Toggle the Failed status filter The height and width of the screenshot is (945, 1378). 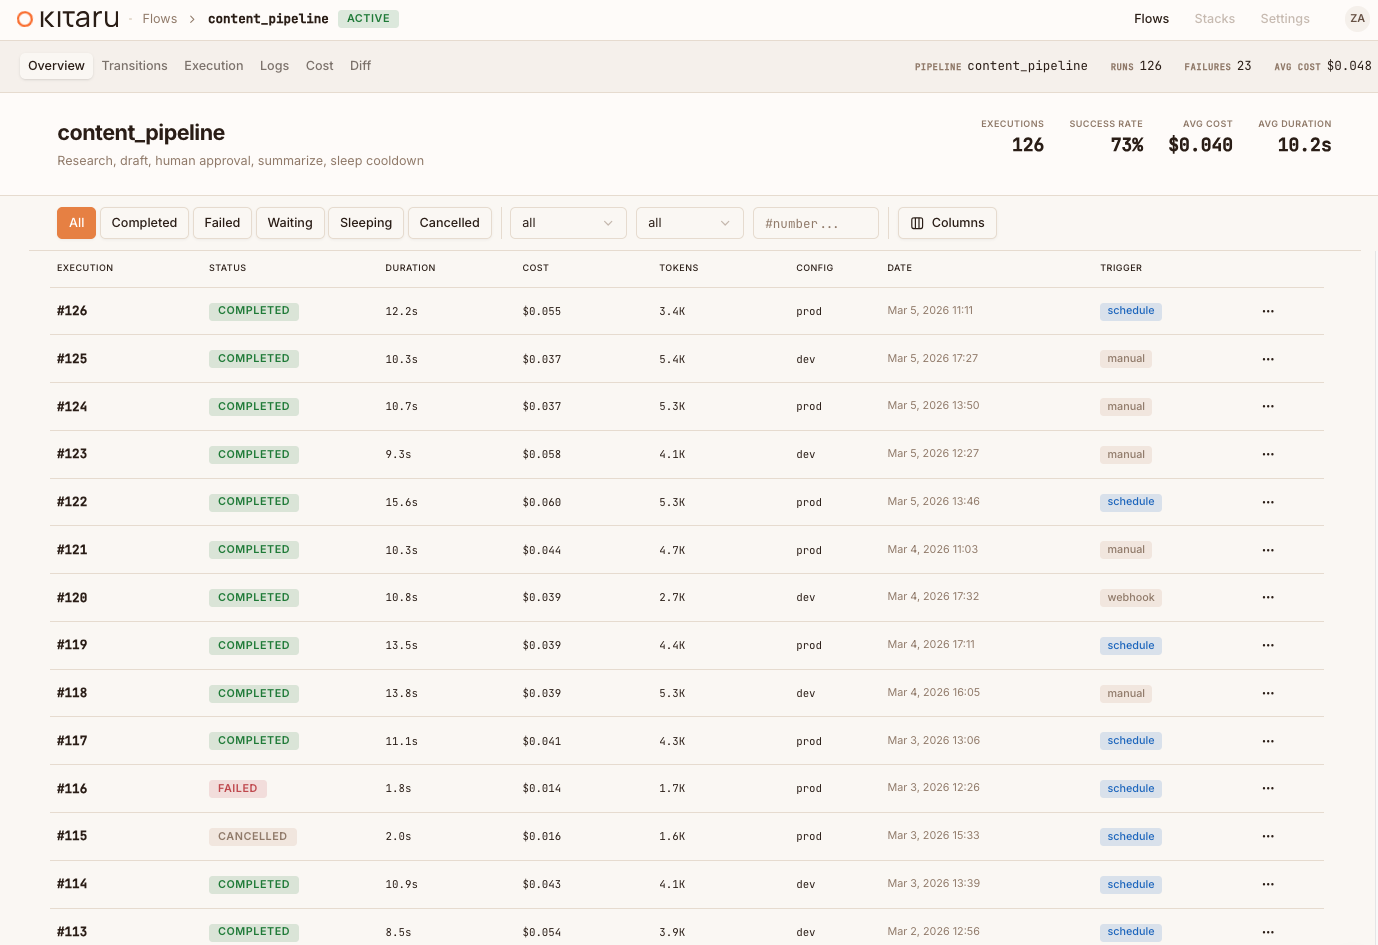(x=222, y=223)
